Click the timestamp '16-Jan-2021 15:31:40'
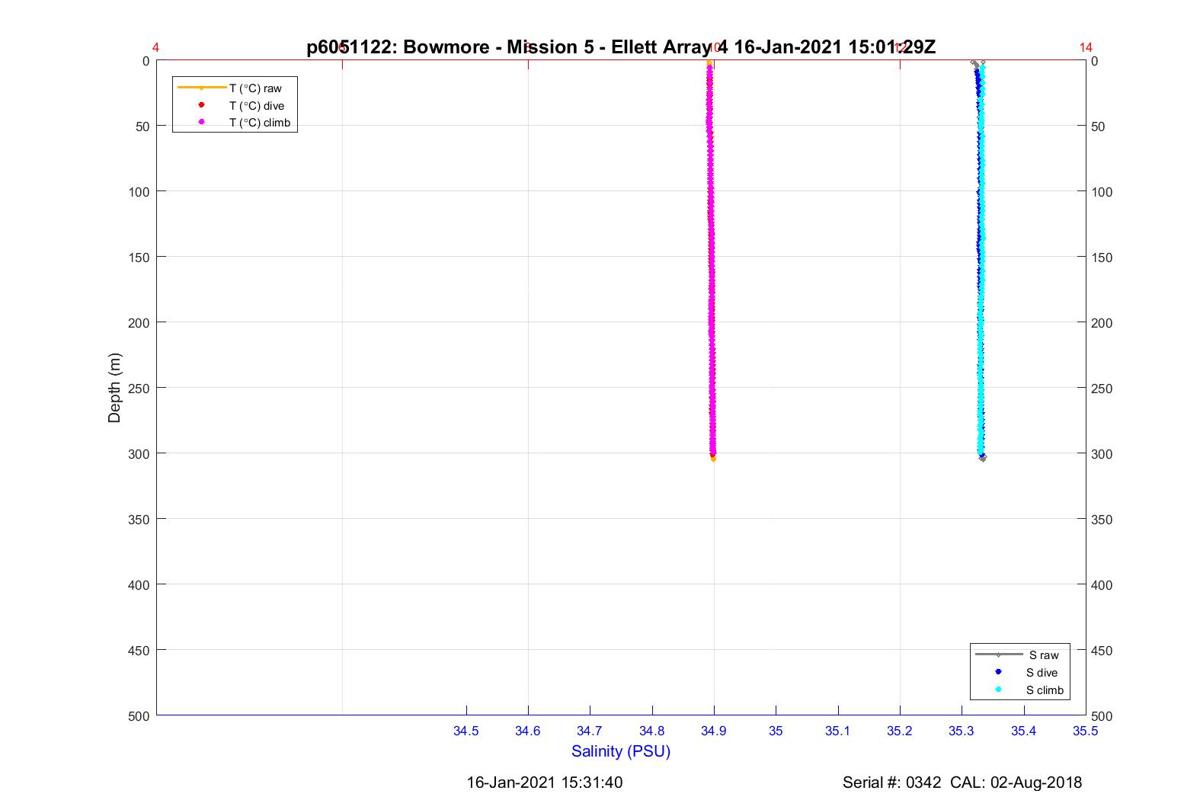Image resolution: width=1200 pixels, height=804 pixels. [x=545, y=783]
